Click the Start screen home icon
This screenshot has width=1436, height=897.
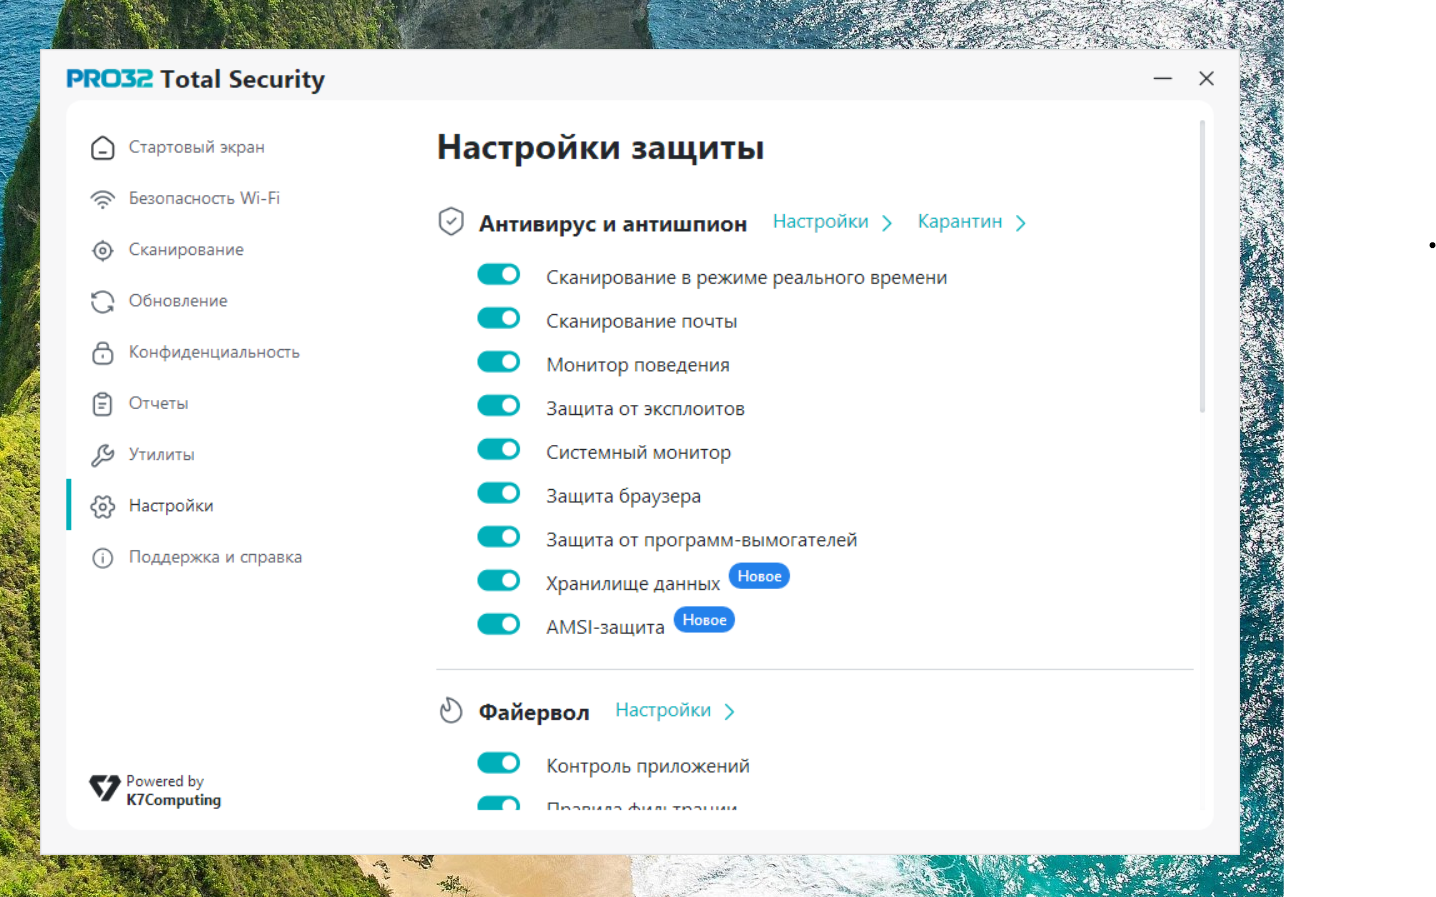click(x=102, y=148)
